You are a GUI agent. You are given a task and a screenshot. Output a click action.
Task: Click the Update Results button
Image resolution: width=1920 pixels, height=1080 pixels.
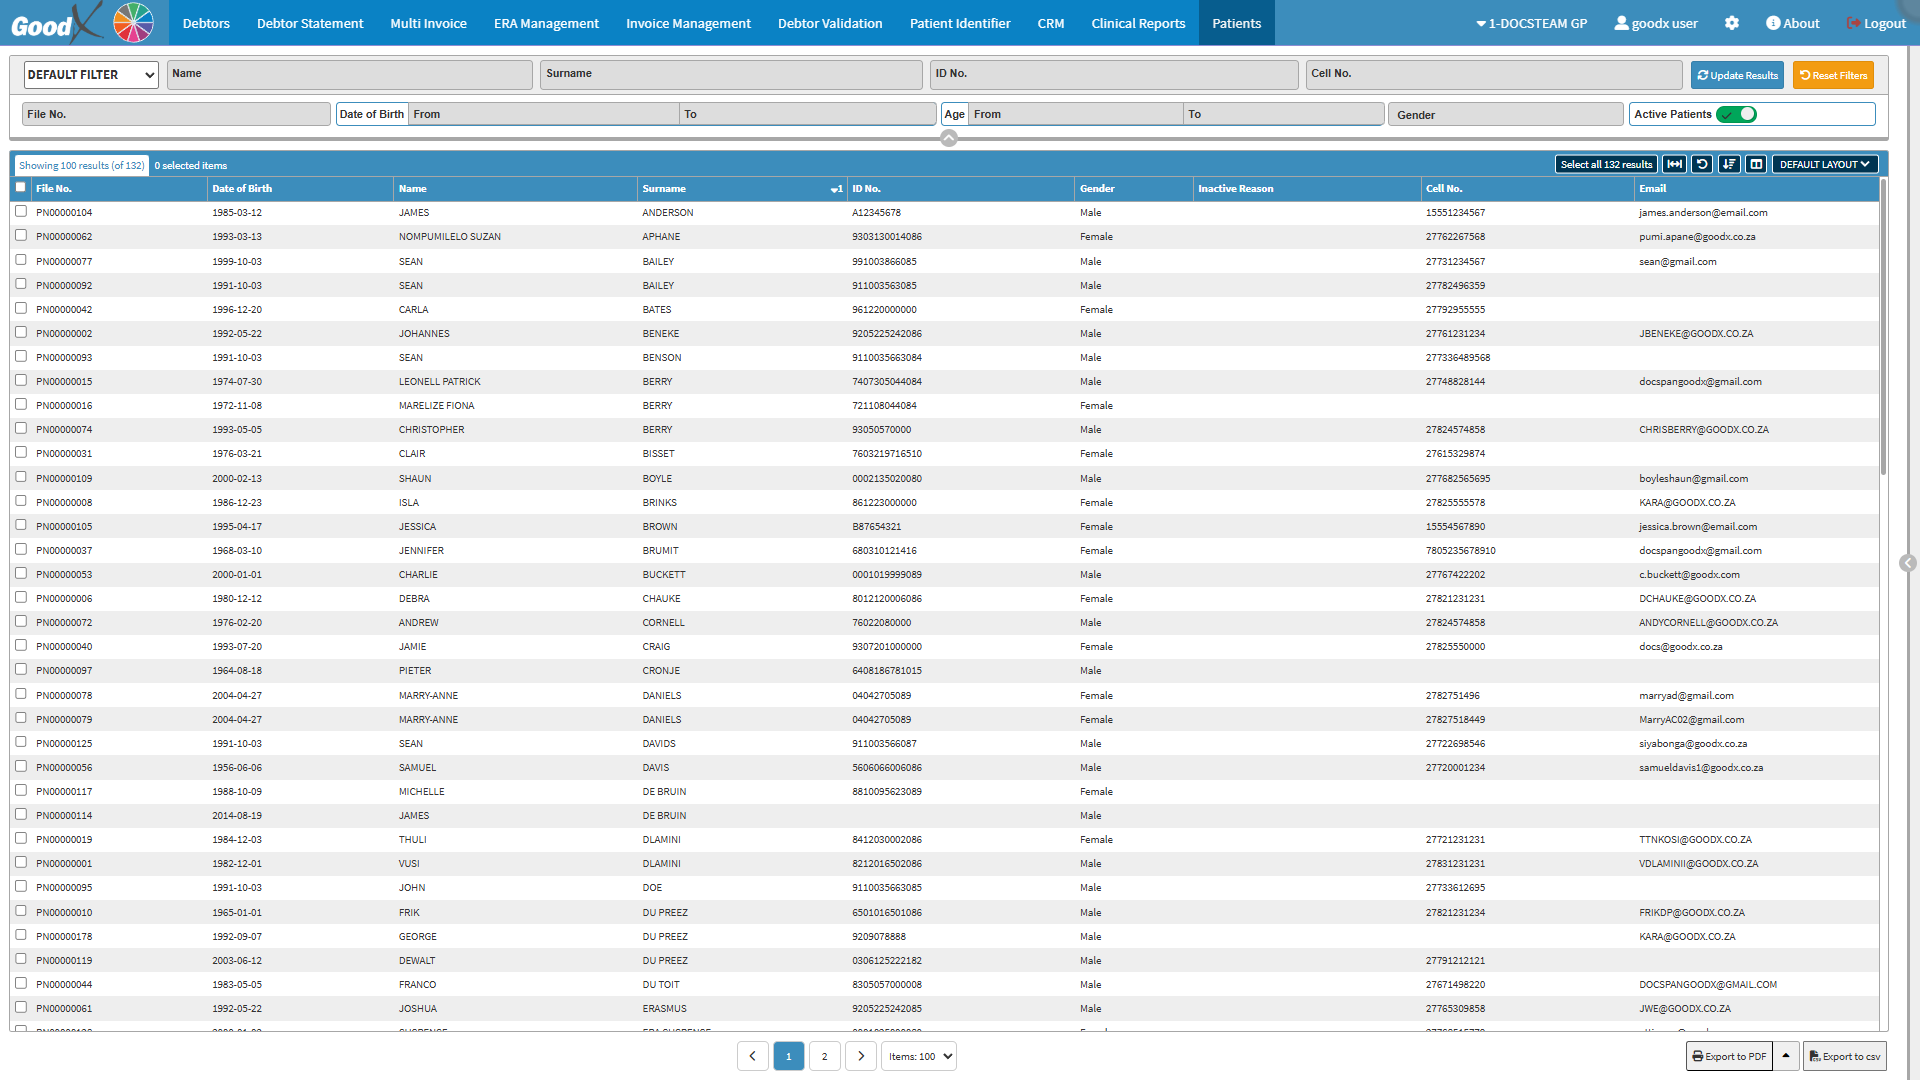(1737, 75)
